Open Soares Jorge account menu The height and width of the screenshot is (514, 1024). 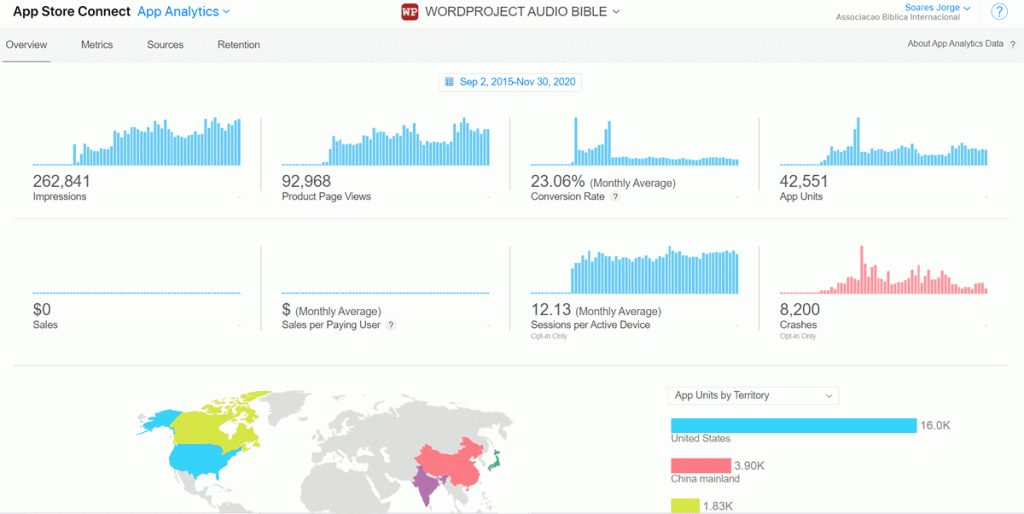click(x=937, y=8)
